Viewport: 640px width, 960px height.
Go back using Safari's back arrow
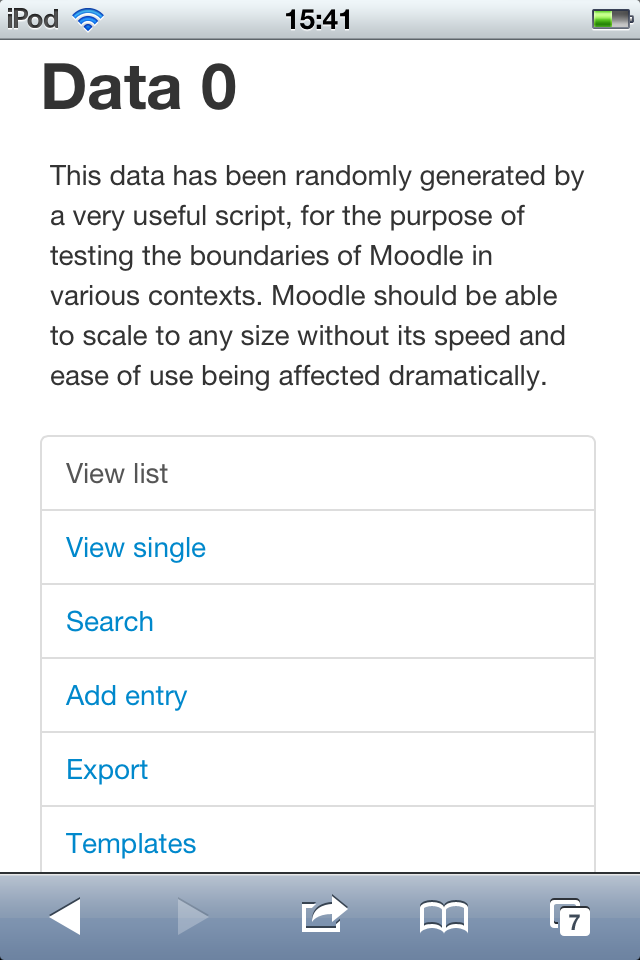click(65, 917)
